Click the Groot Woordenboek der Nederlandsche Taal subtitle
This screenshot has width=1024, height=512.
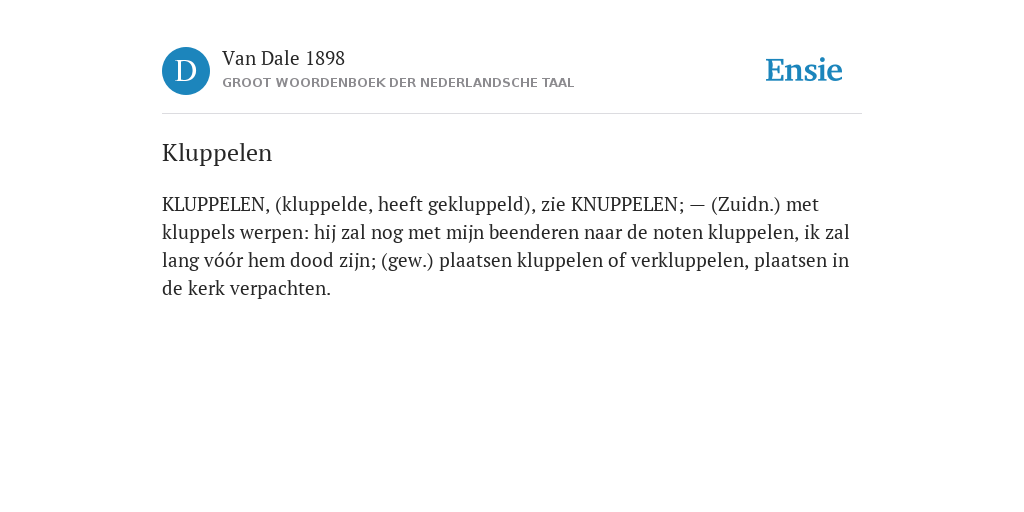click(398, 83)
